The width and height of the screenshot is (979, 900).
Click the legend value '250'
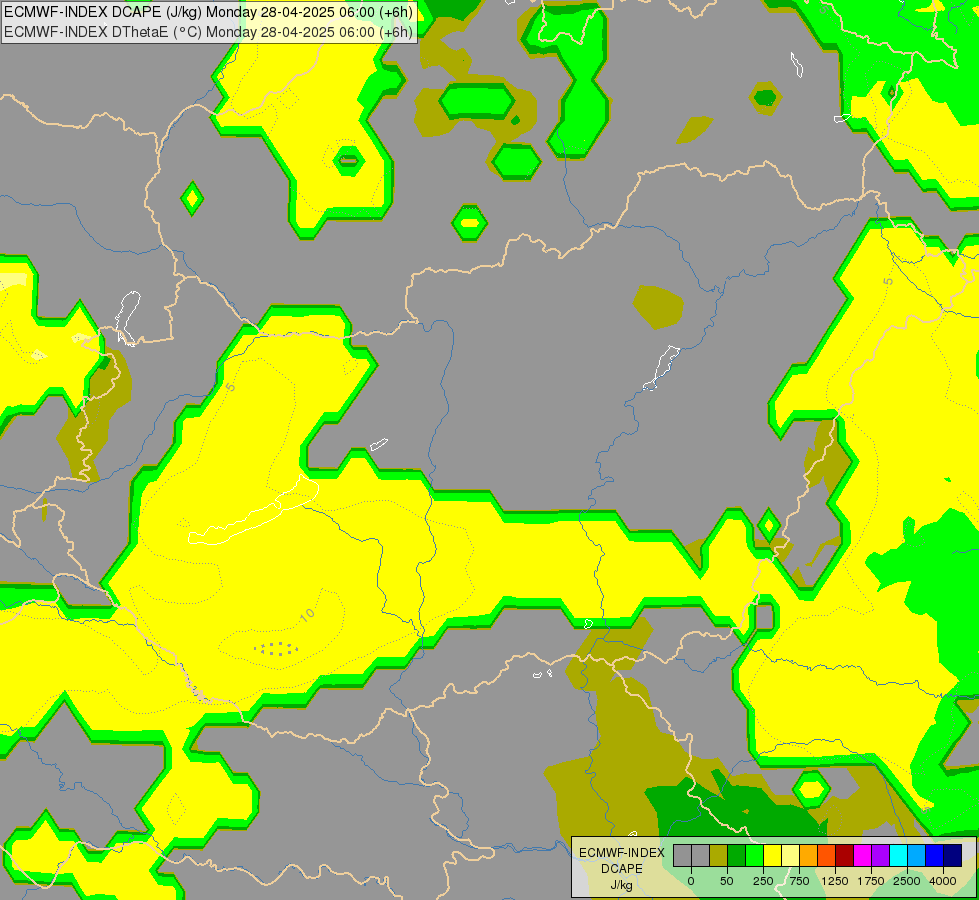point(763,881)
